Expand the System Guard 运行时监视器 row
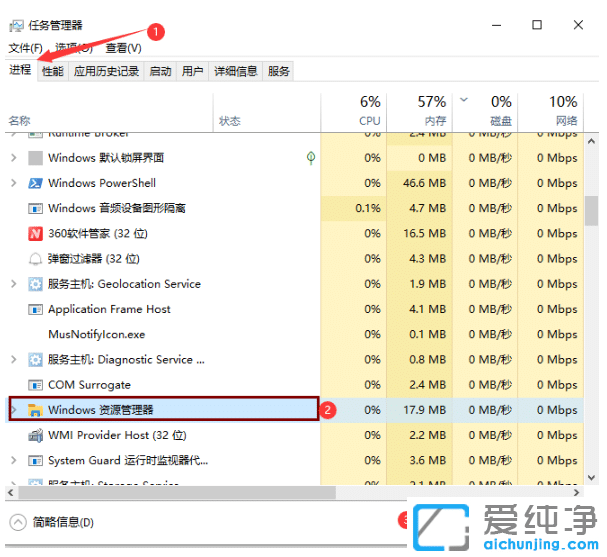Image resolution: width=607 pixels, height=557 pixels. [14, 461]
